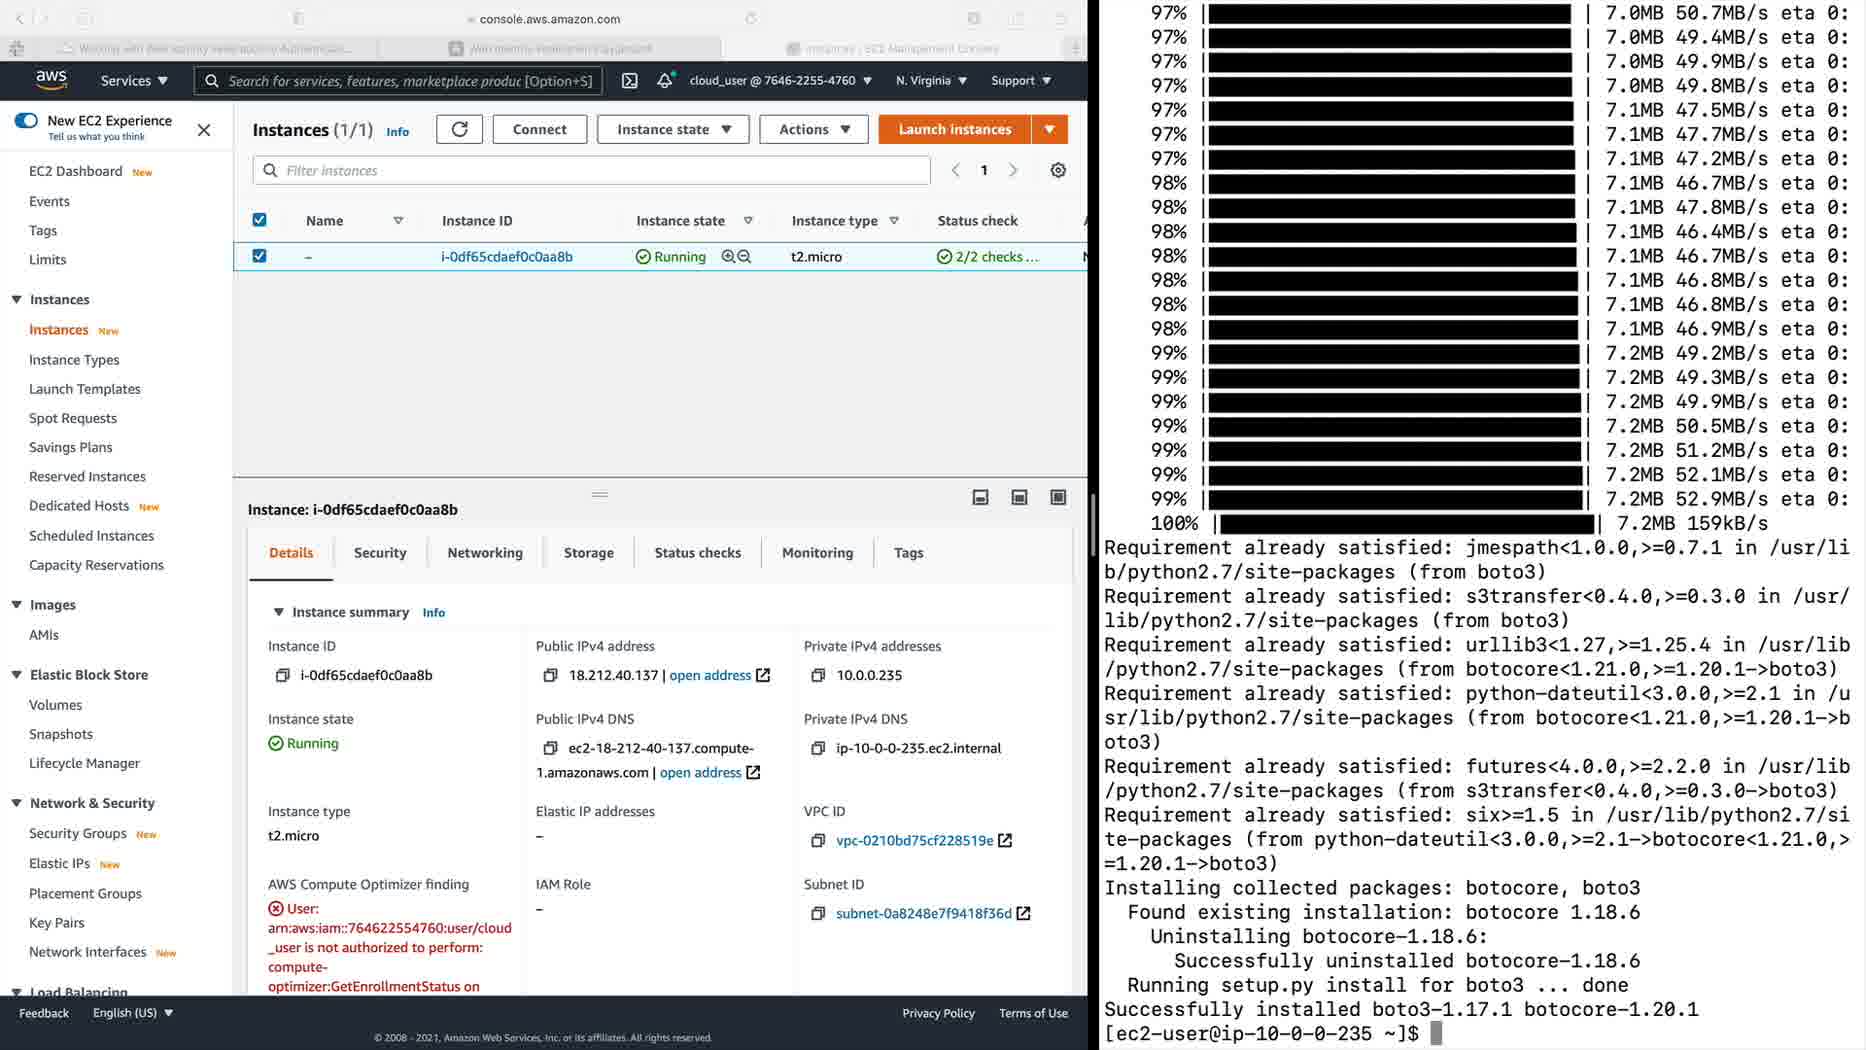
Task: Refresh the instances list
Action: tap(459, 129)
